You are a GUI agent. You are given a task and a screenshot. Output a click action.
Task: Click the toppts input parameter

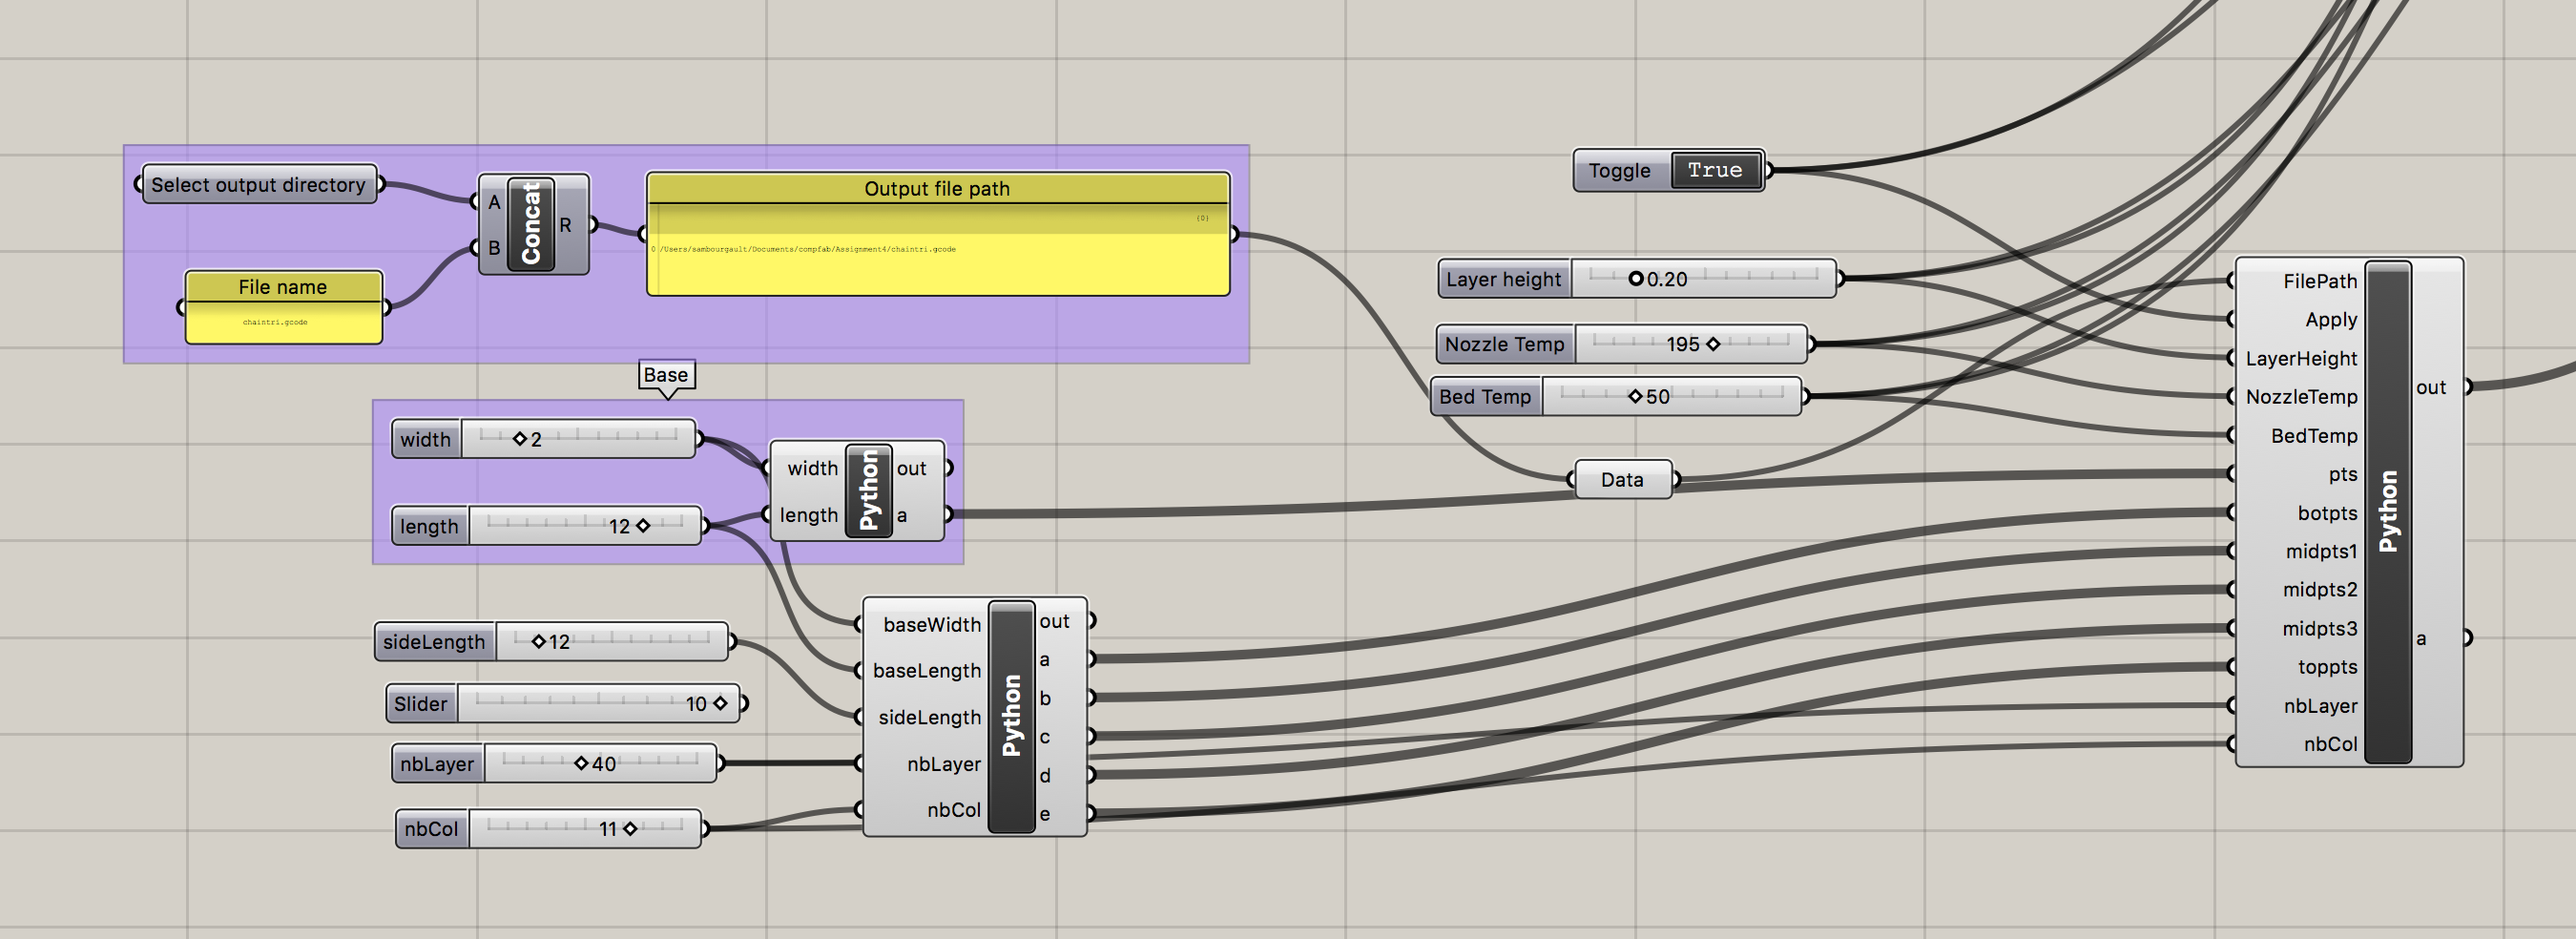tap(2327, 667)
